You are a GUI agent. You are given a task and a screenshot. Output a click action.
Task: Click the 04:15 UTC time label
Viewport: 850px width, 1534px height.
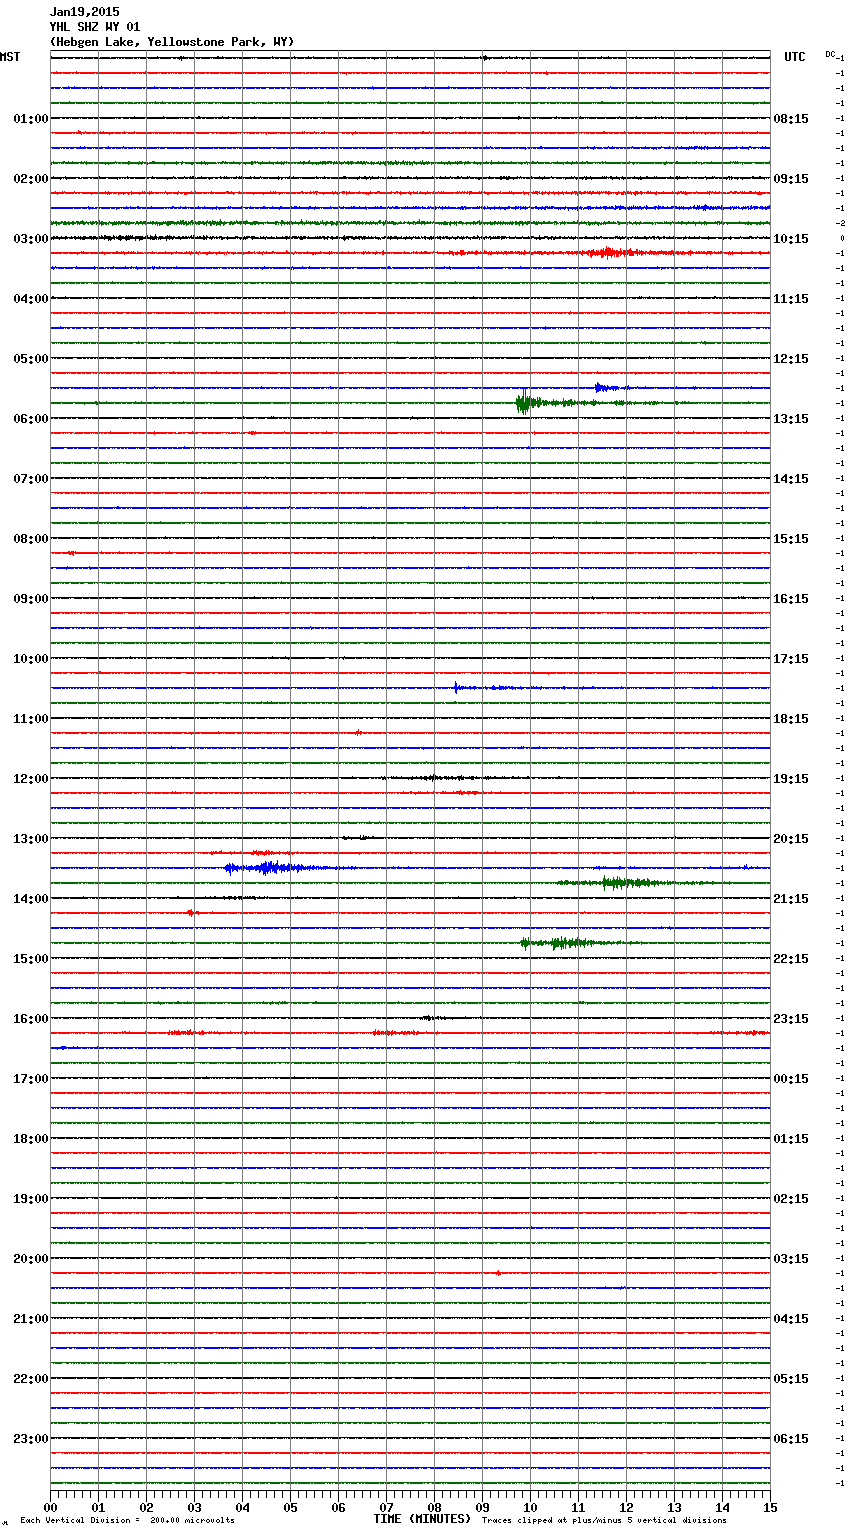(x=791, y=1319)
